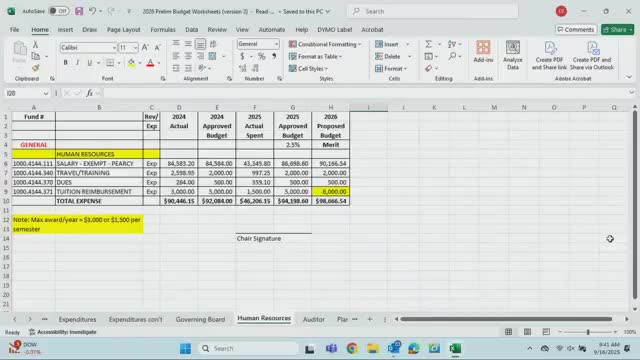Expand Cell Styles dropdown
This screenshot has width=640, height=360.
326,69
